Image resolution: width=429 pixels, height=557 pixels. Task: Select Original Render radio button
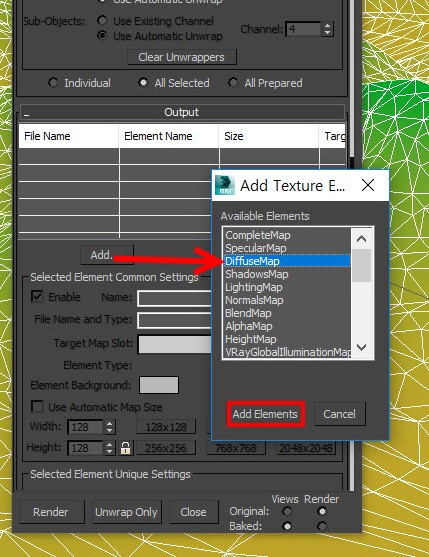coord(322,512)
